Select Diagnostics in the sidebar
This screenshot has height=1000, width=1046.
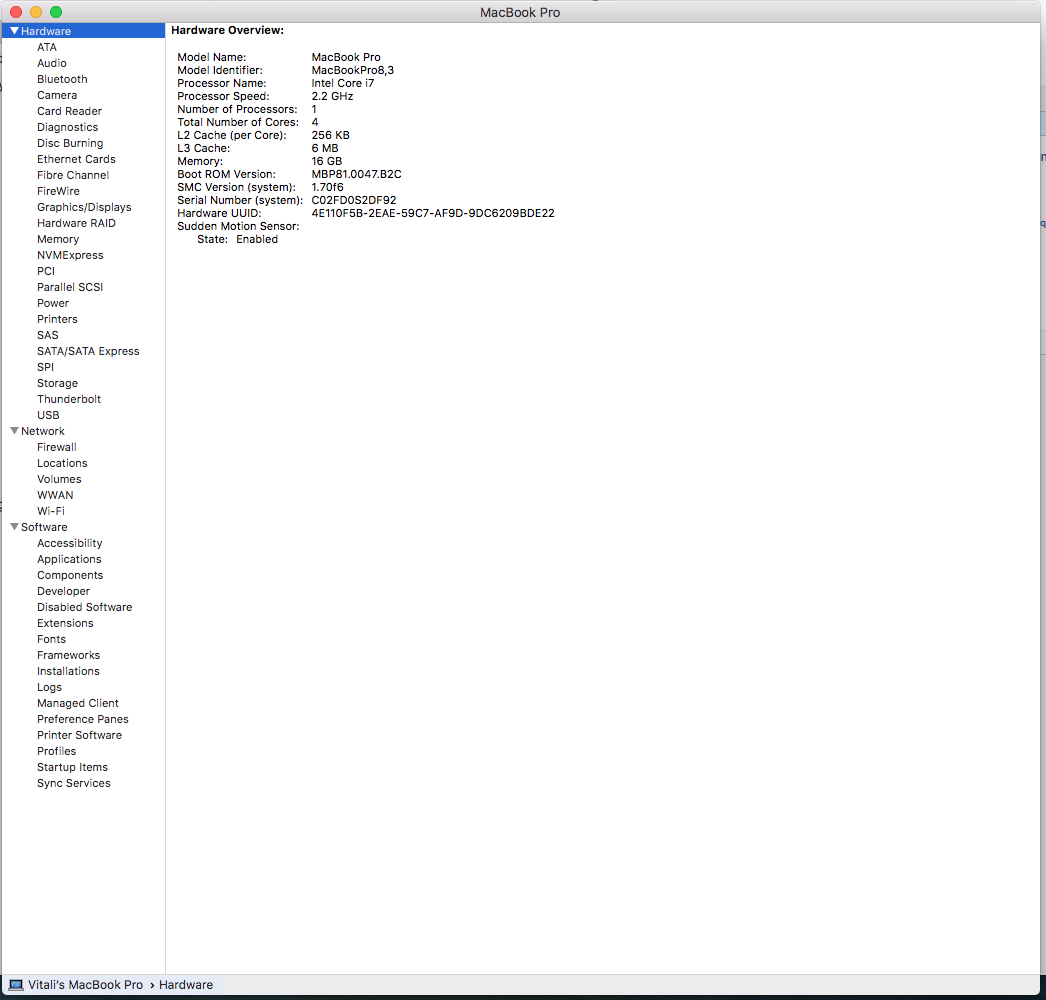click(x=67, y=127)
